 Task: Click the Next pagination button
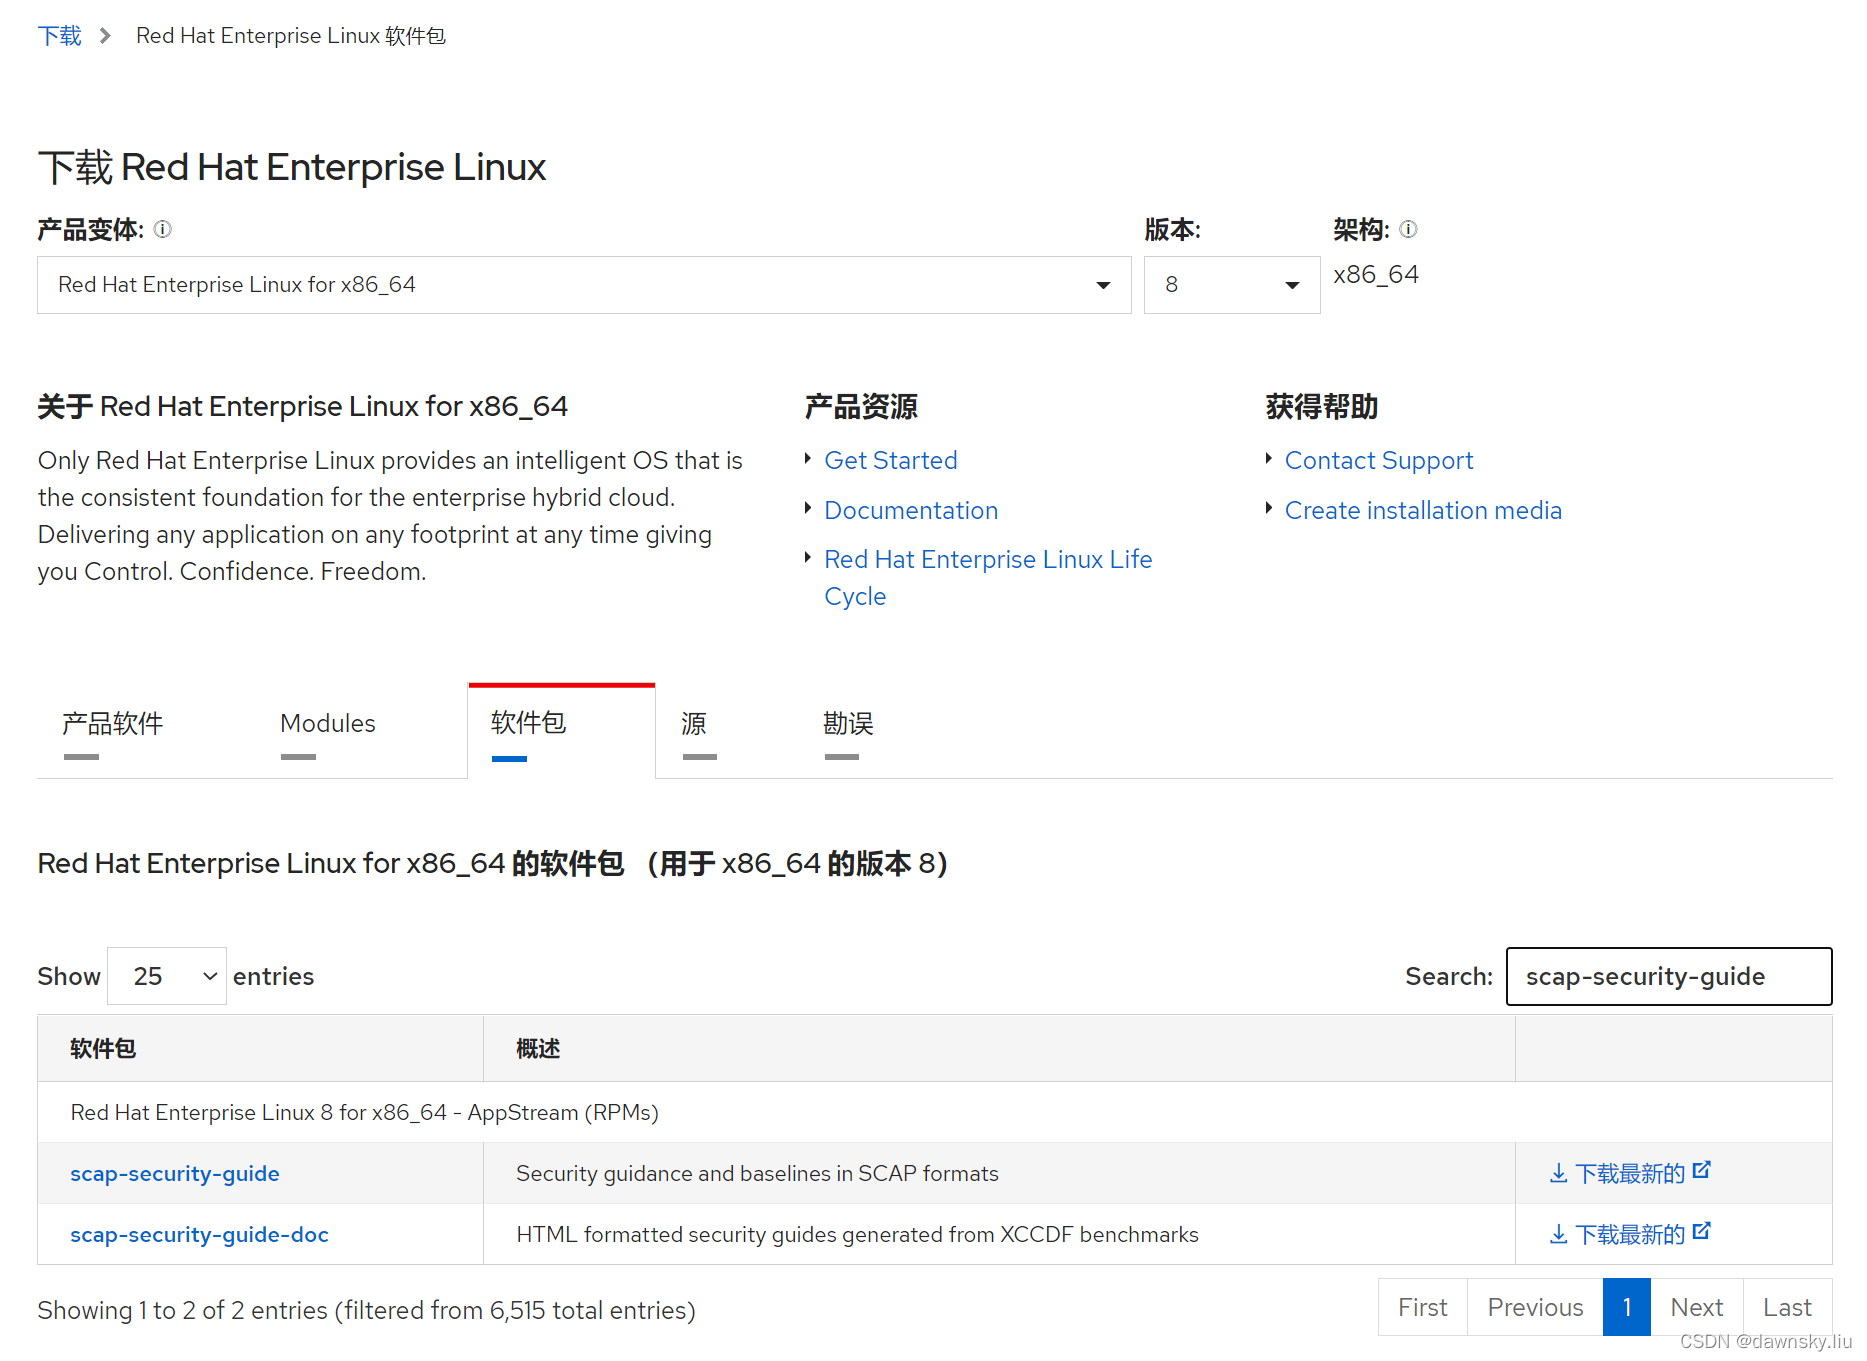tap(1696, 1307)
